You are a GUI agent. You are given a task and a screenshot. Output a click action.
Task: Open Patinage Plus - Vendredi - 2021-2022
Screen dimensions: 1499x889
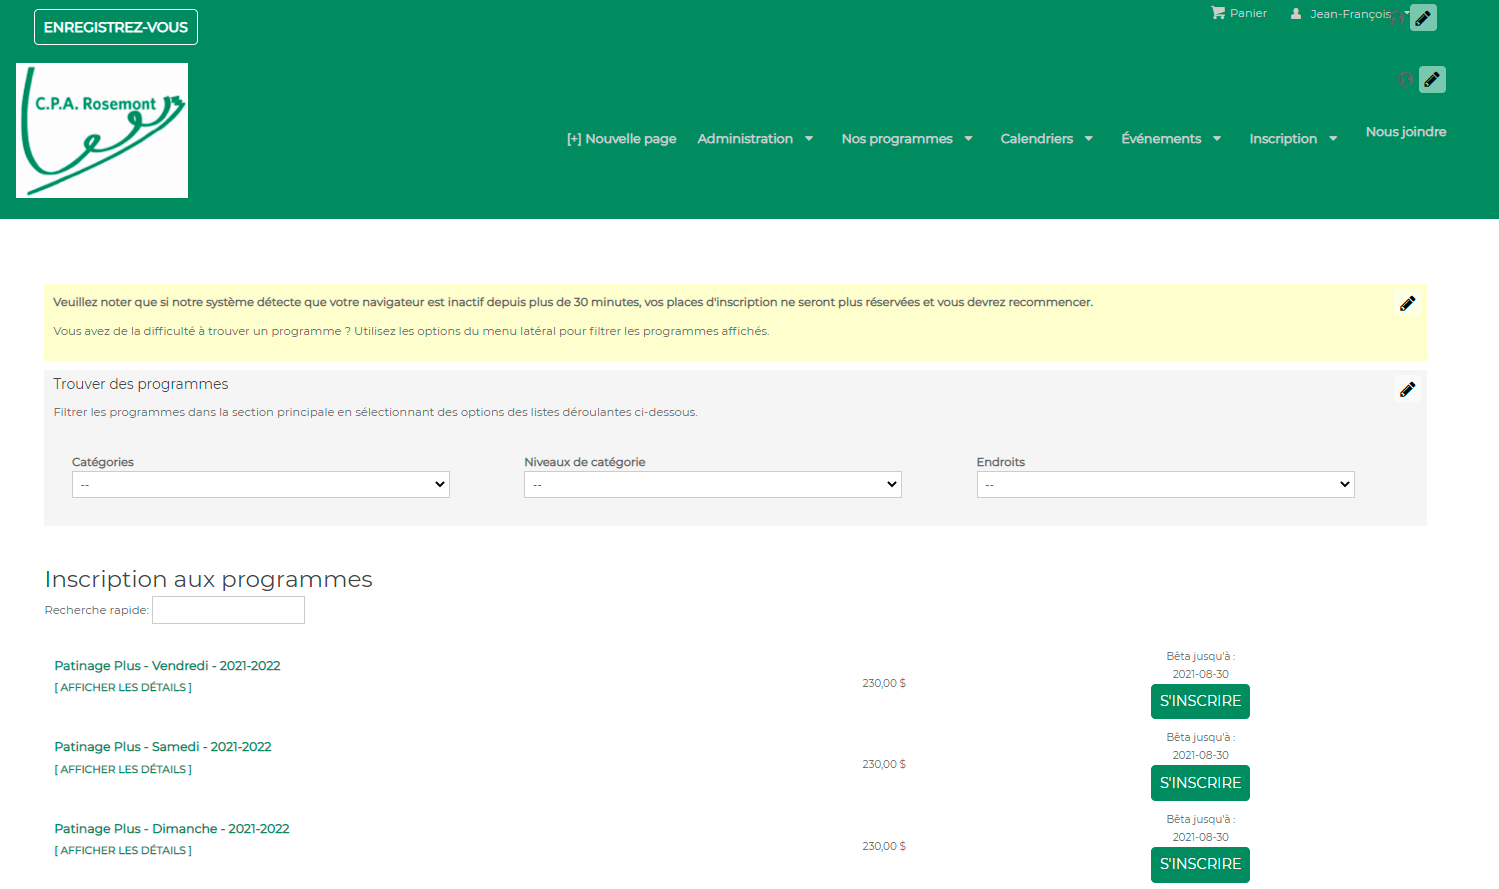[x=167, y=666]
